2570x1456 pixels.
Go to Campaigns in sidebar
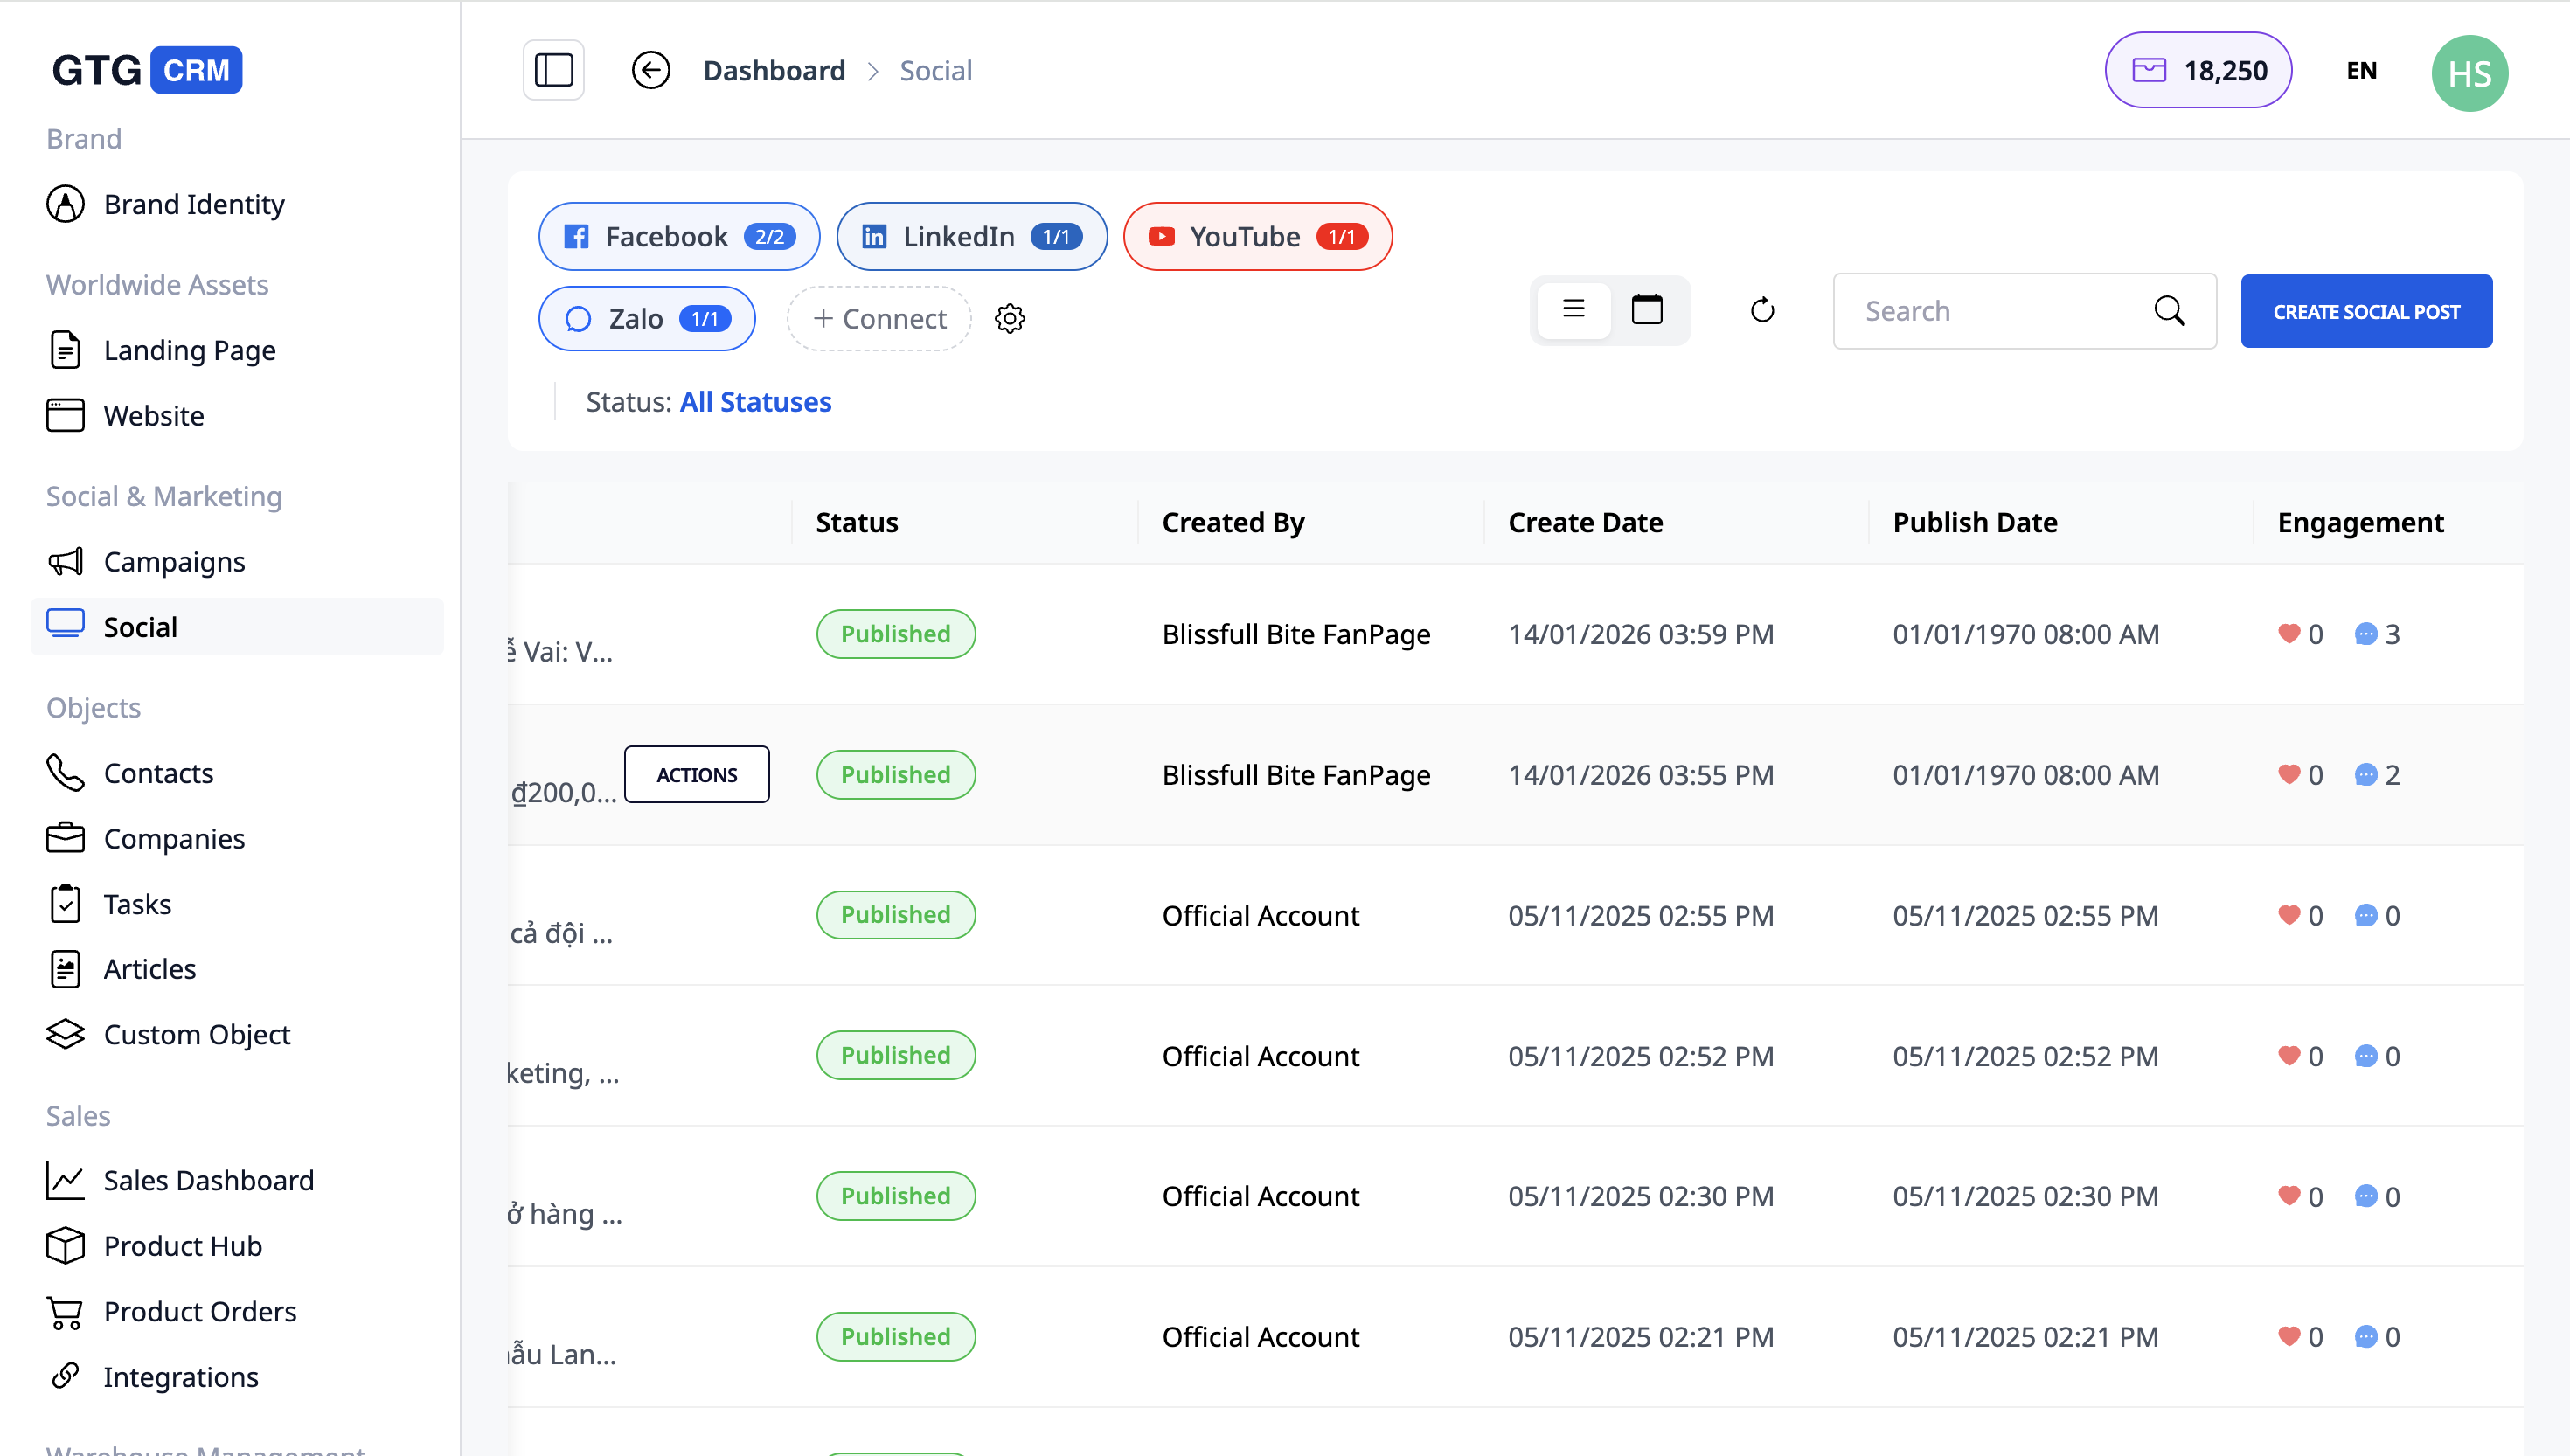[174, 562]
